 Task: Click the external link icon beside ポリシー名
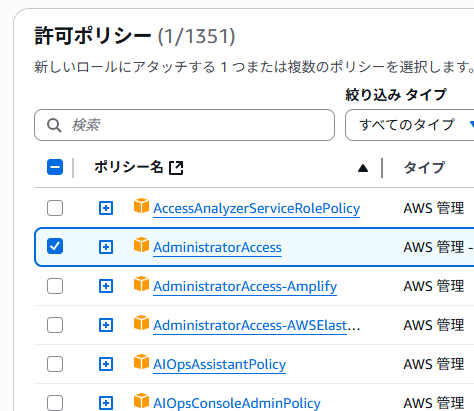(x=176, y=167)
